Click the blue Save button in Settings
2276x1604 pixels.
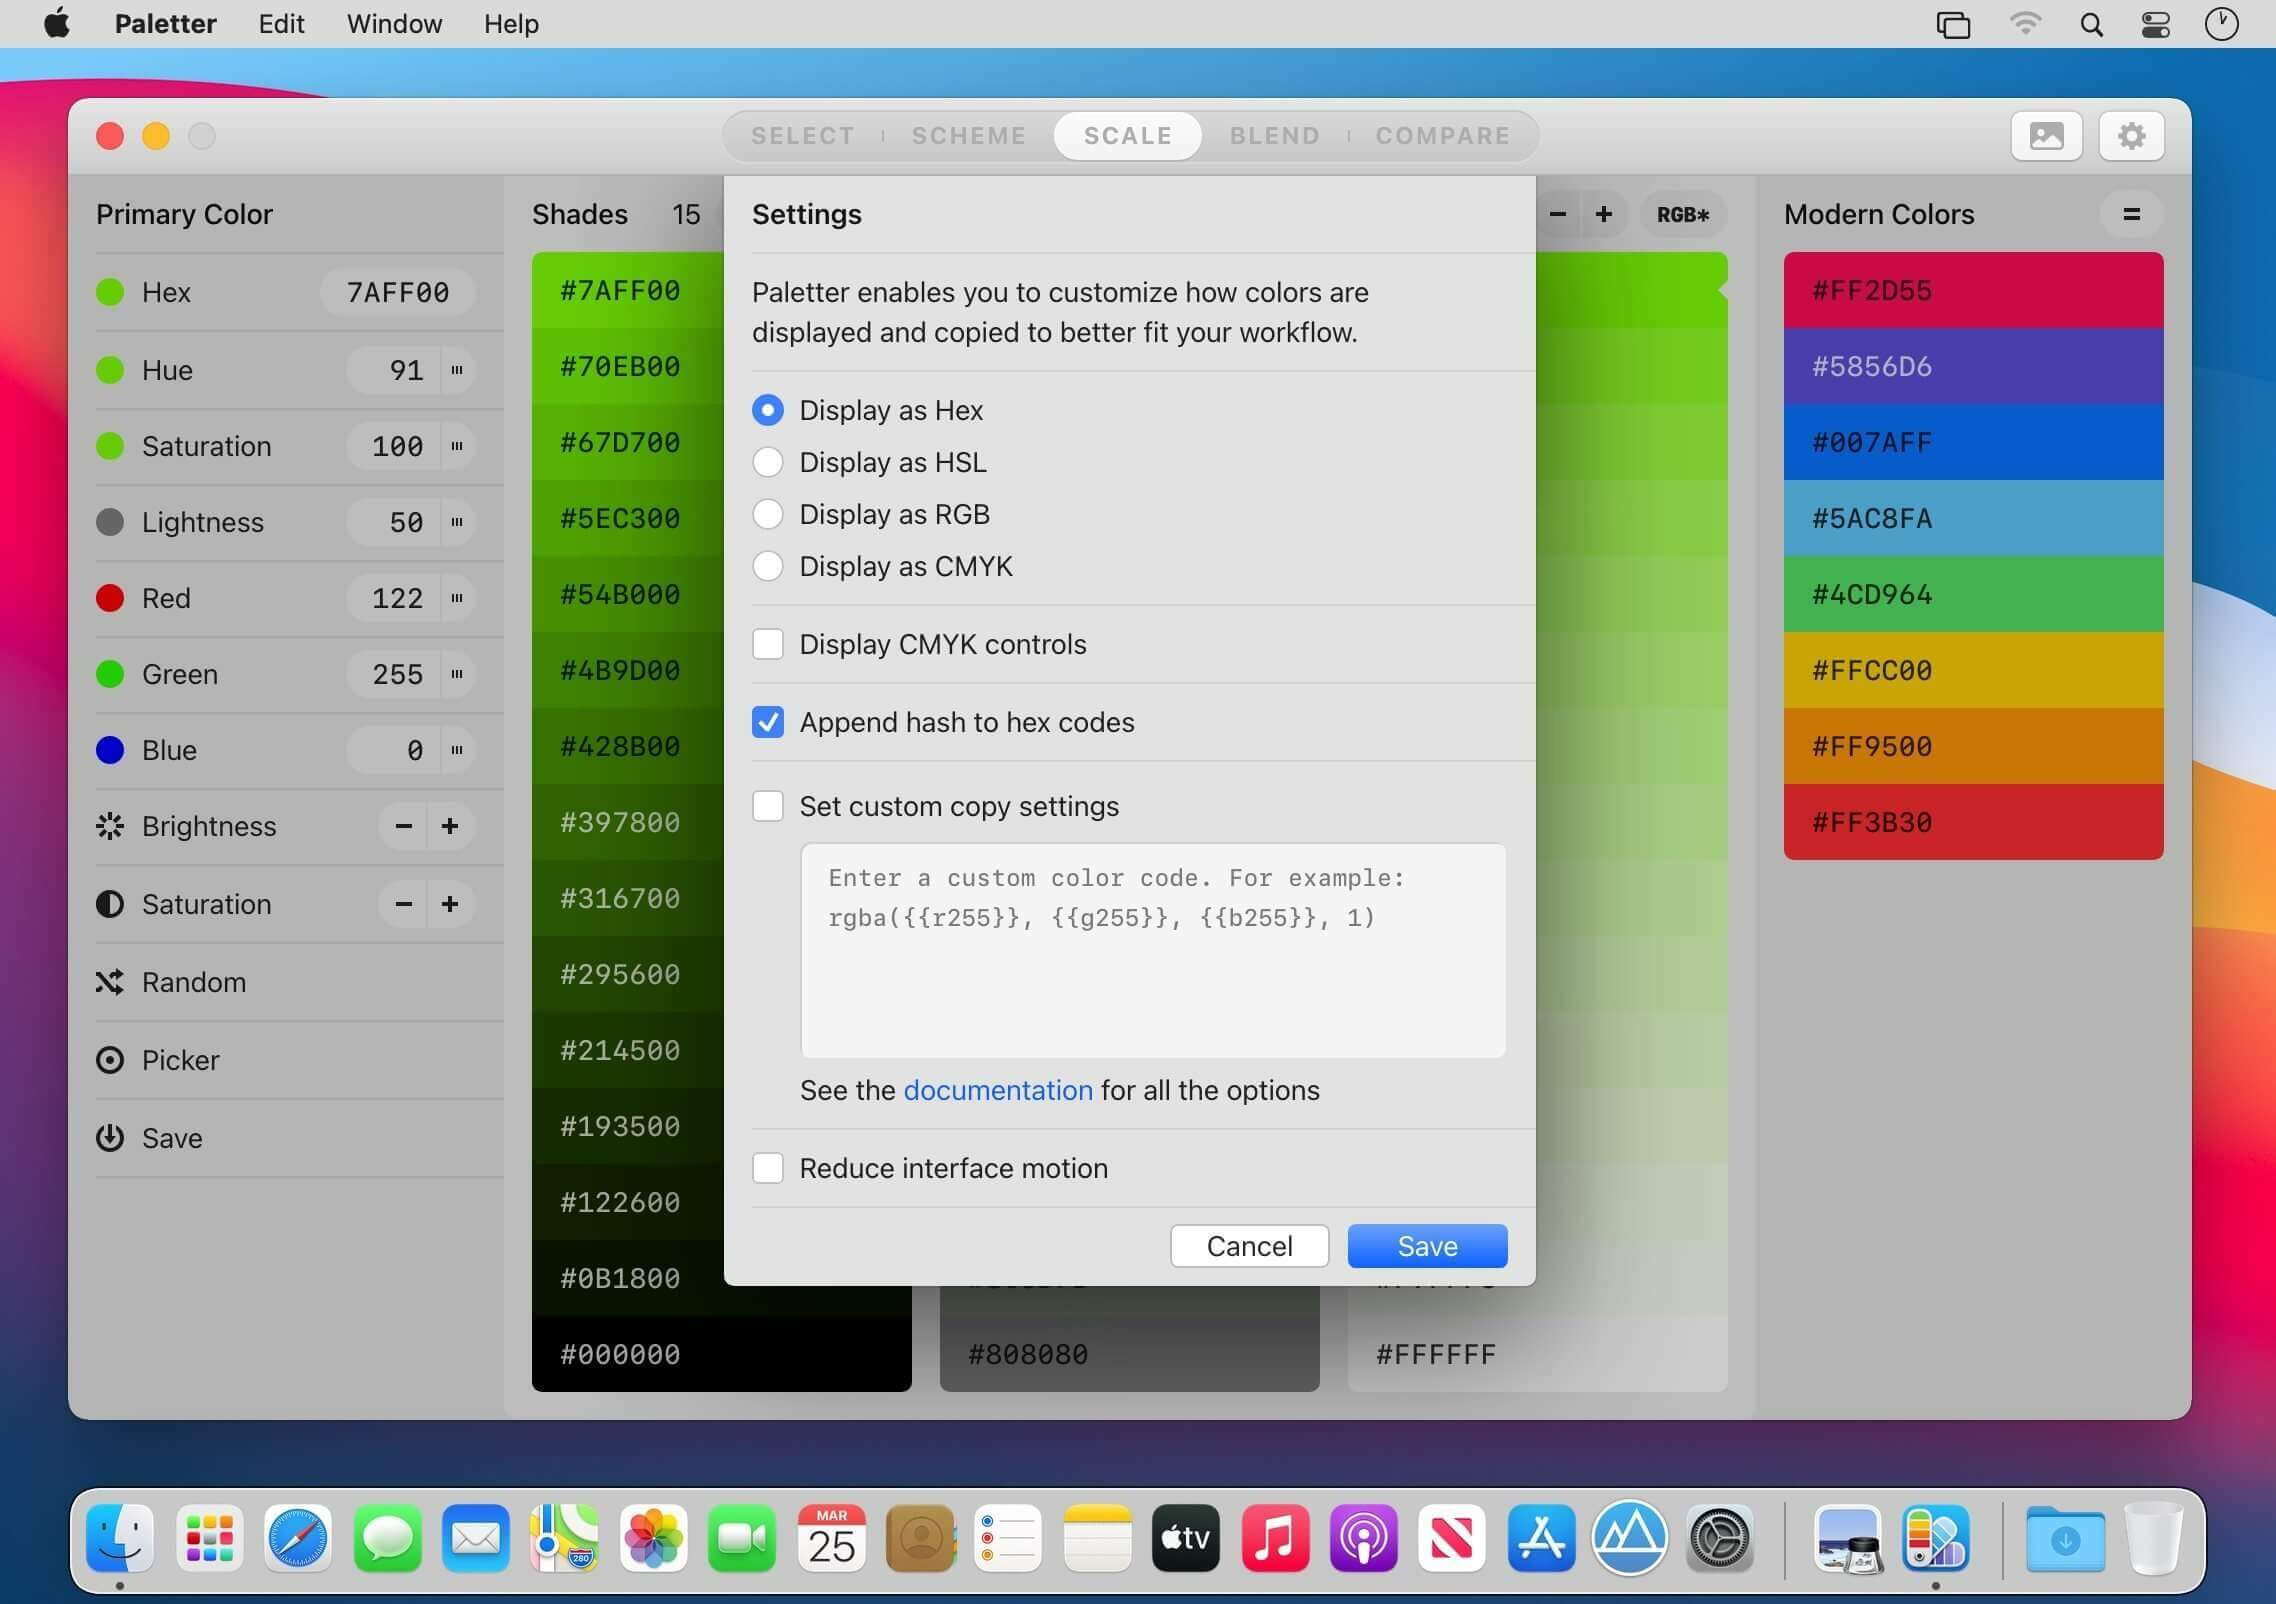[1427, 1246]
